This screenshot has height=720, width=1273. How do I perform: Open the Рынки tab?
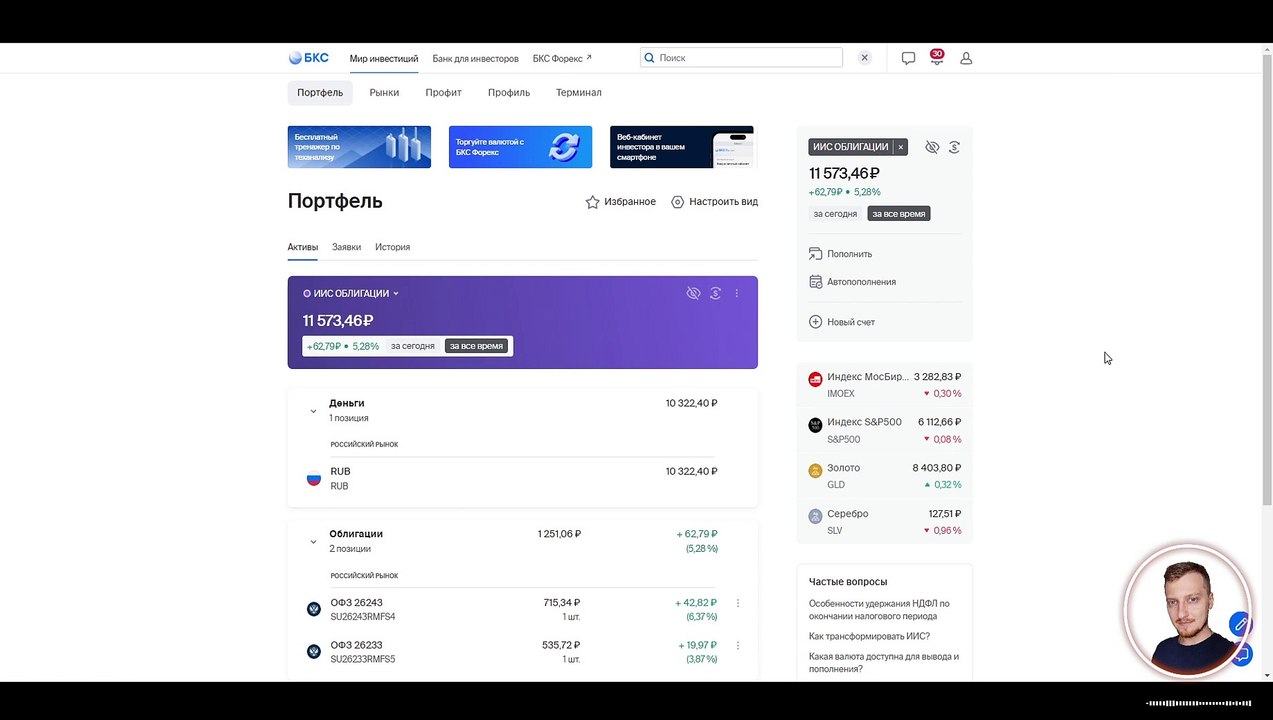click(384, 93)
